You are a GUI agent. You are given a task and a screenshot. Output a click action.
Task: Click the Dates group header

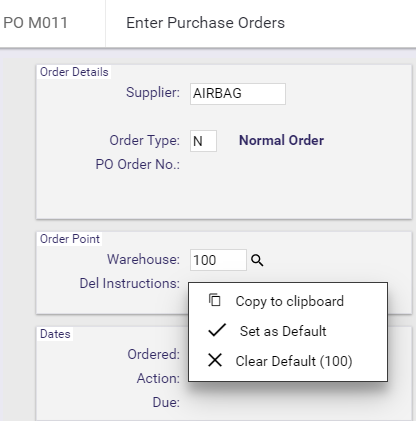tap(55, 334)
